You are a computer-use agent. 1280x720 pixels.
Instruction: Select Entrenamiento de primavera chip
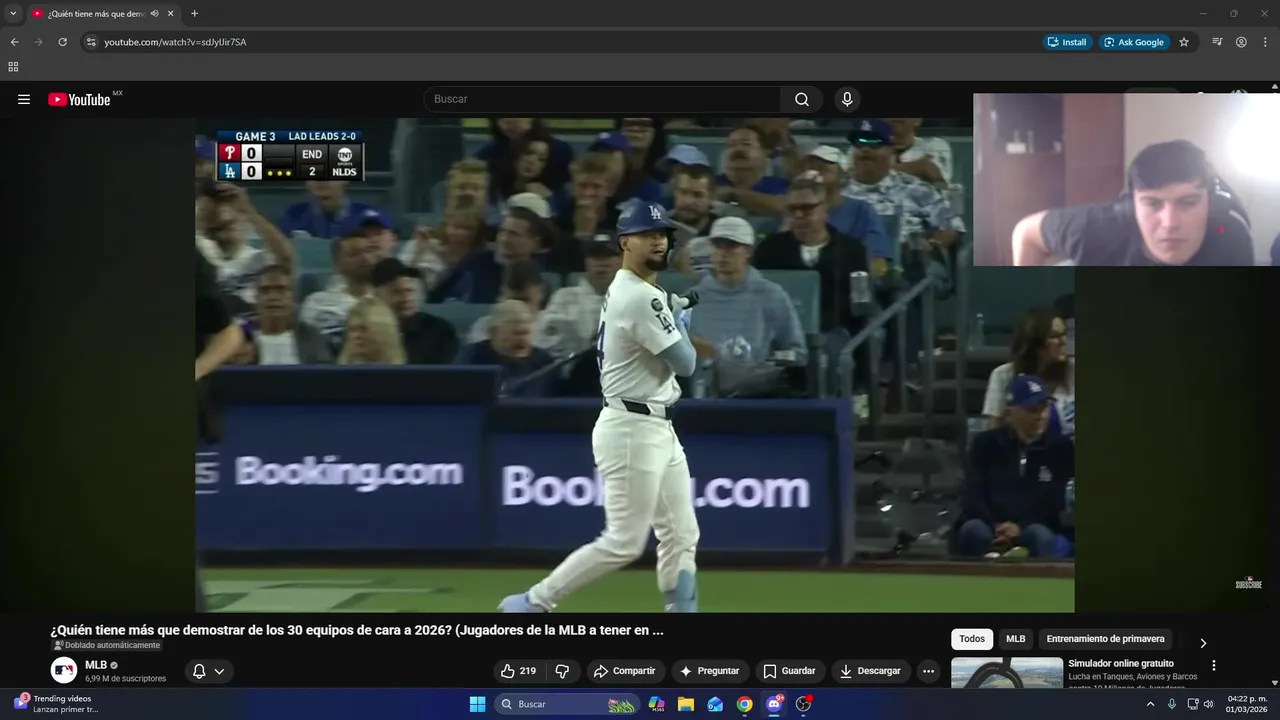coord(1106,639)
